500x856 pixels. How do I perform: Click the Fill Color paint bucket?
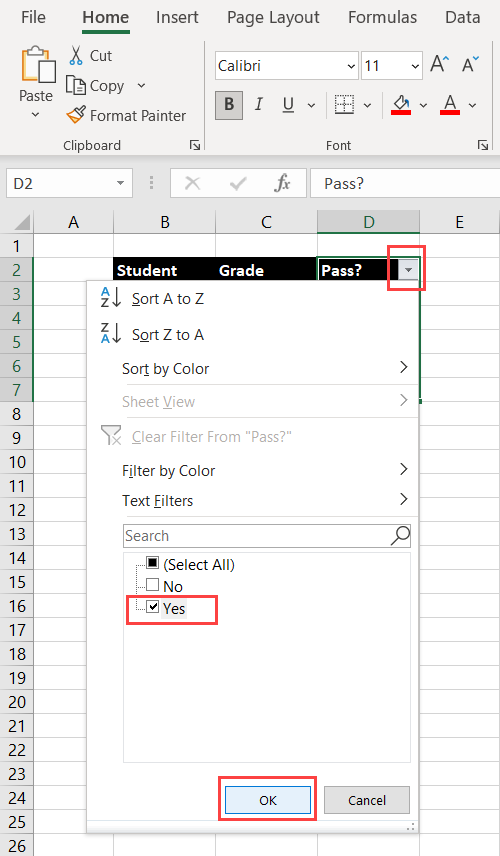(x=401, y=104)
